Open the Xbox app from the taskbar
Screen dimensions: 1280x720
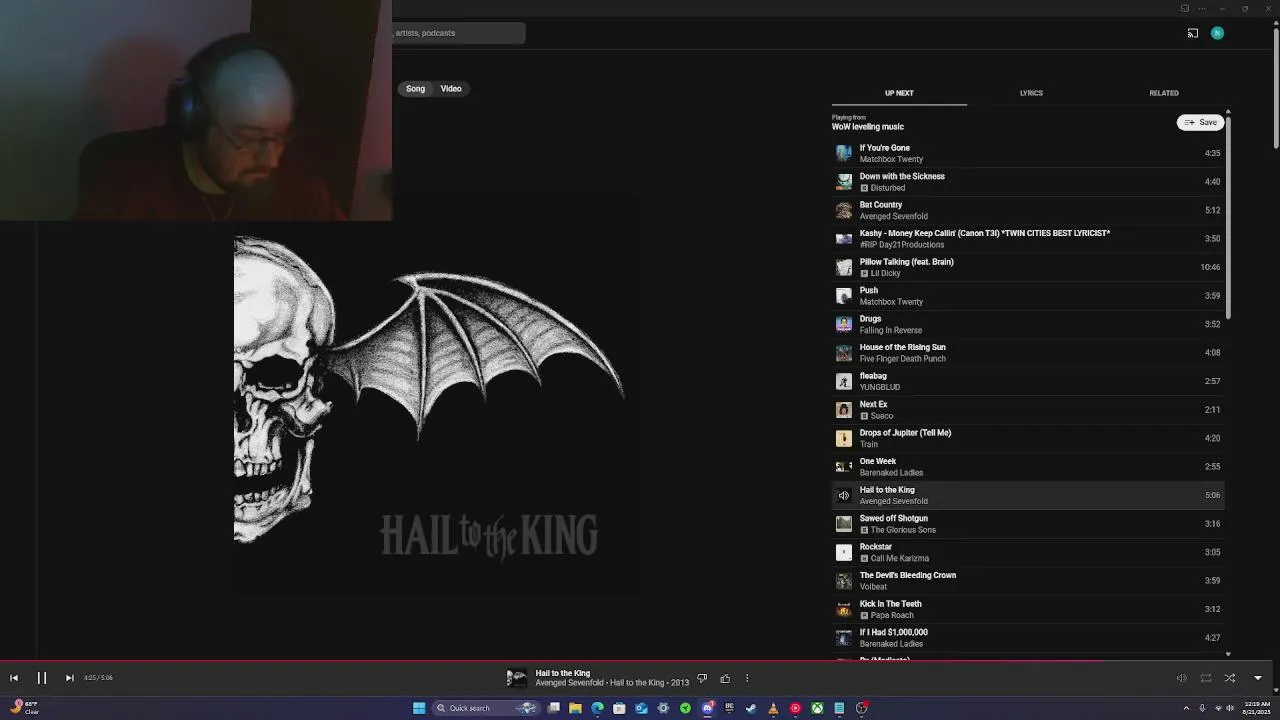[817, 708]
